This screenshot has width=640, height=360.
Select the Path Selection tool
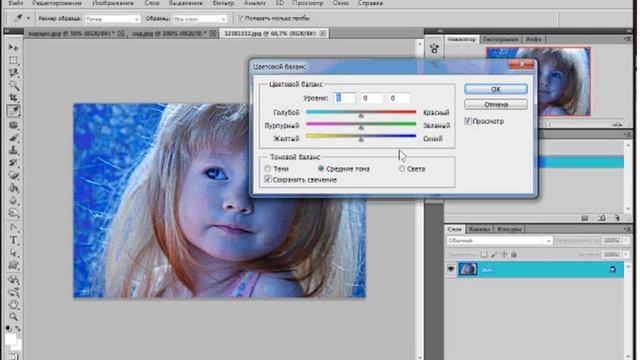(13, 253)
